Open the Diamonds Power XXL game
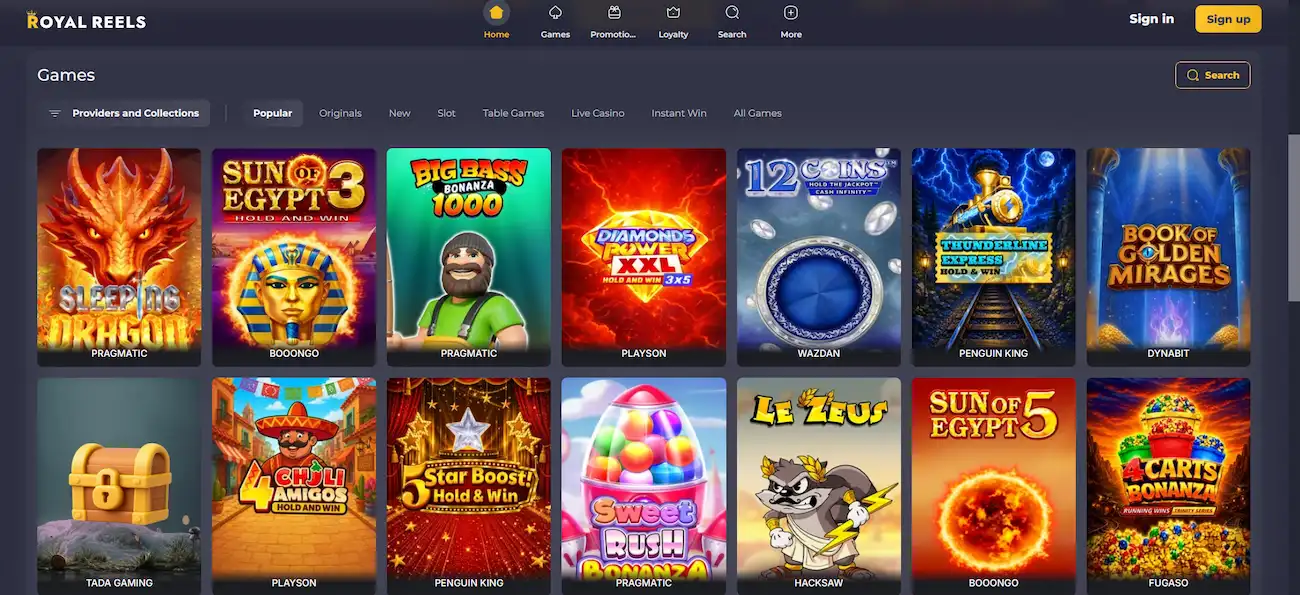Viewport: 1300px width, 595px height. pos(644,257)
